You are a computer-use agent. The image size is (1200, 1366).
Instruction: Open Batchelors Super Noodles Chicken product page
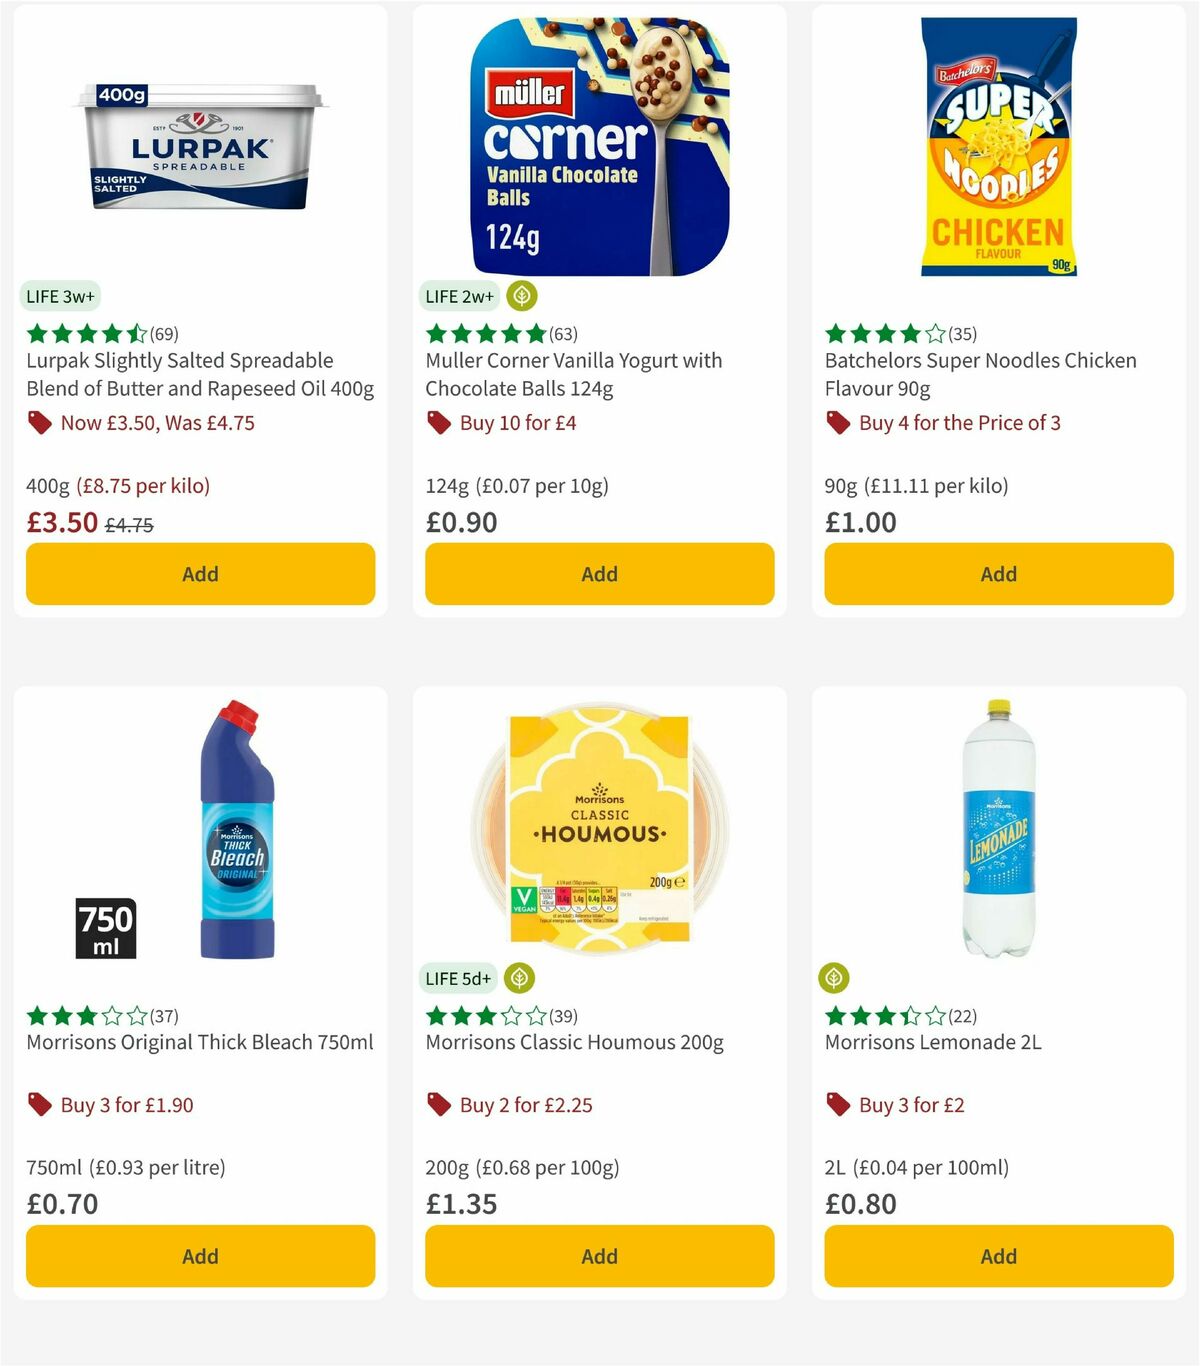pyautogui.click(x=979, y=375)
